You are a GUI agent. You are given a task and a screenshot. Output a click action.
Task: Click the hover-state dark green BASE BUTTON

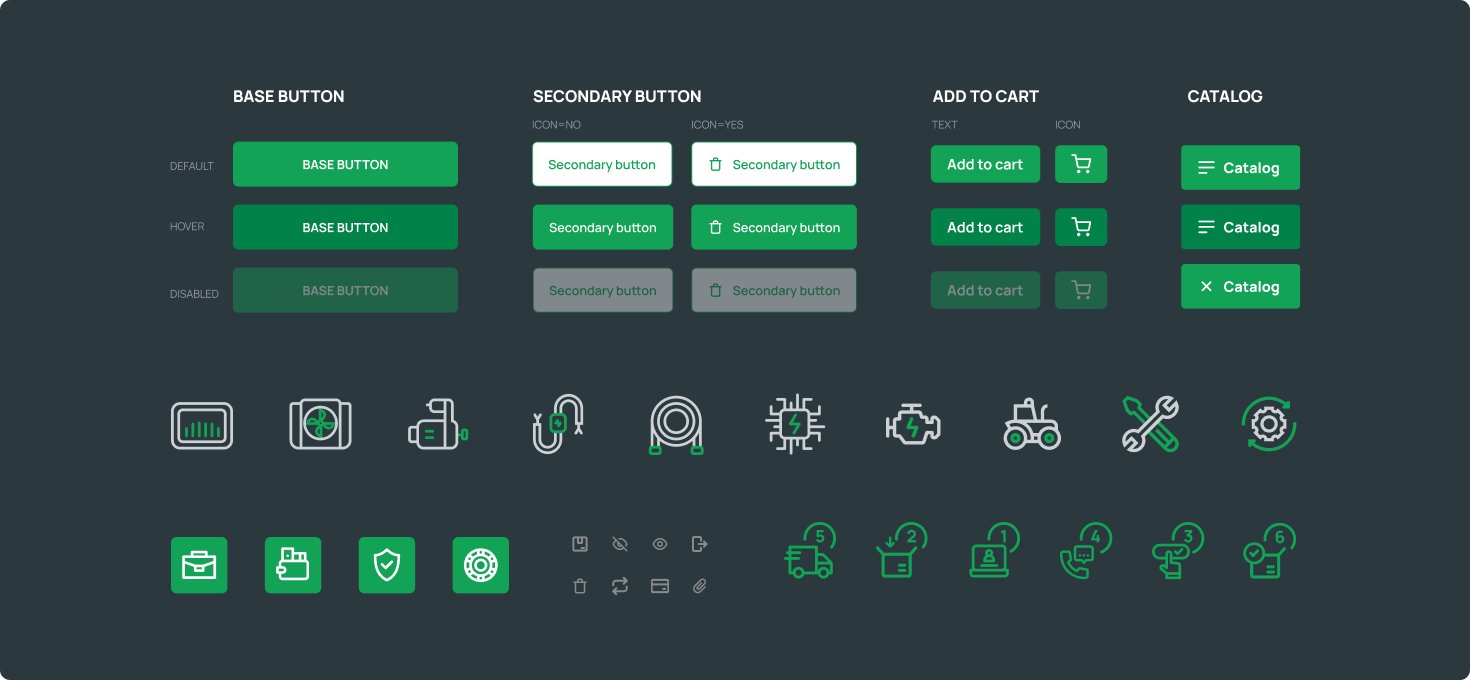pyautogui.click(x=345, y=227)
